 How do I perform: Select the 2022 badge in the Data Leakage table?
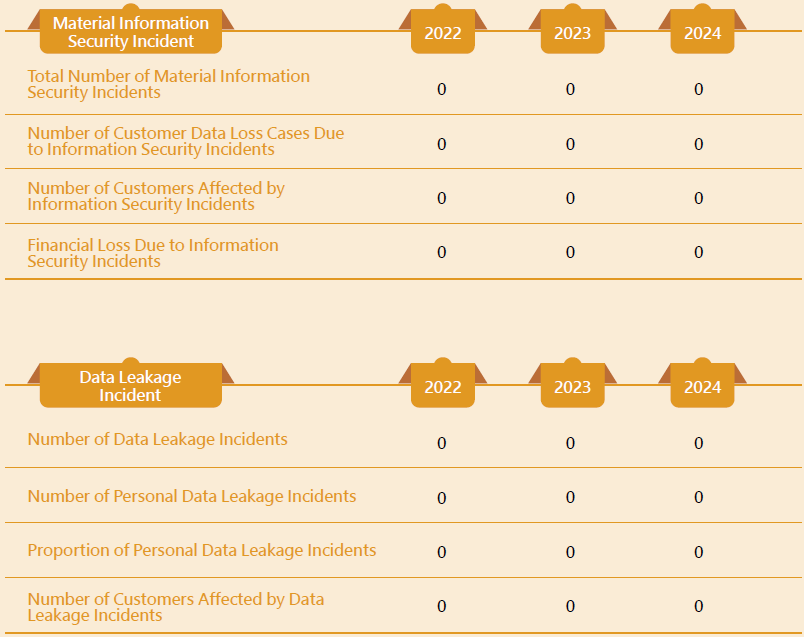443,386
